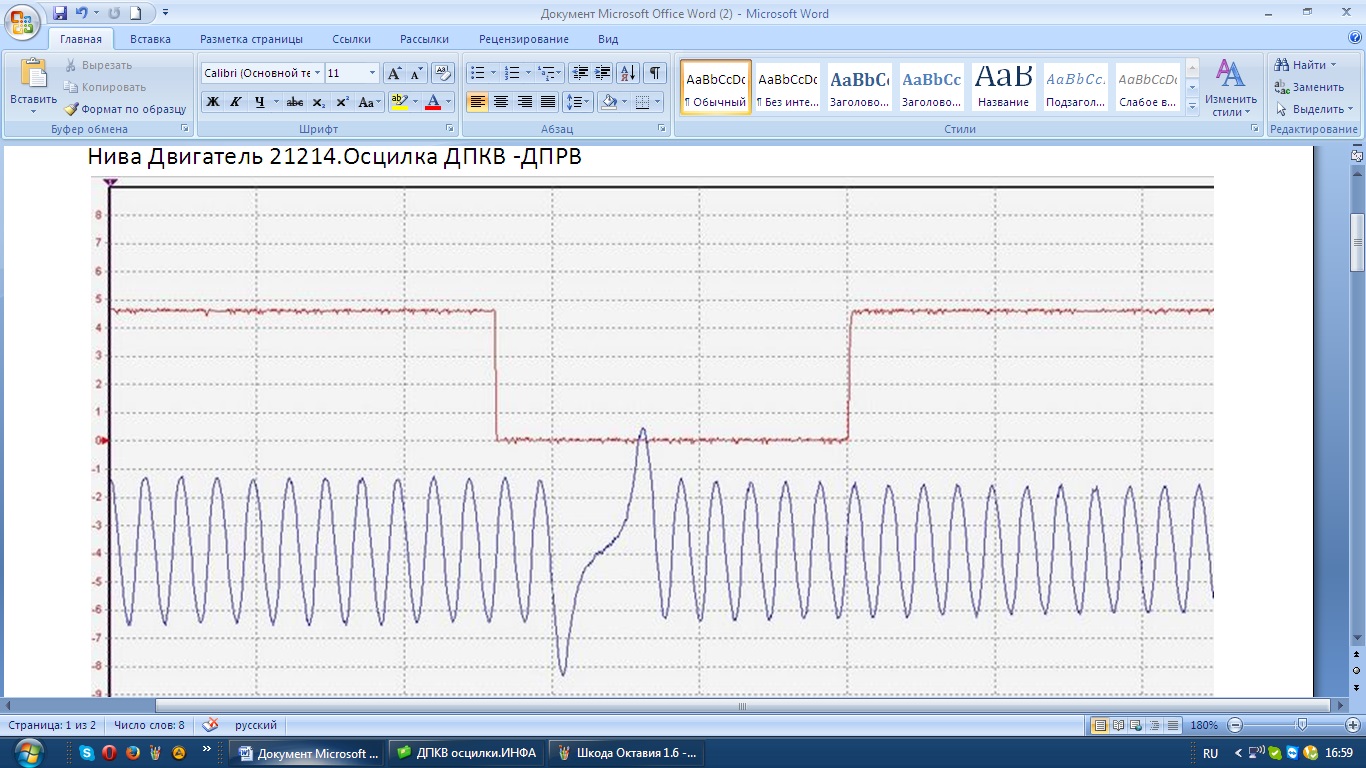
Task: Click horizontal scrollbar thumb
Action: tap(745, 705)
